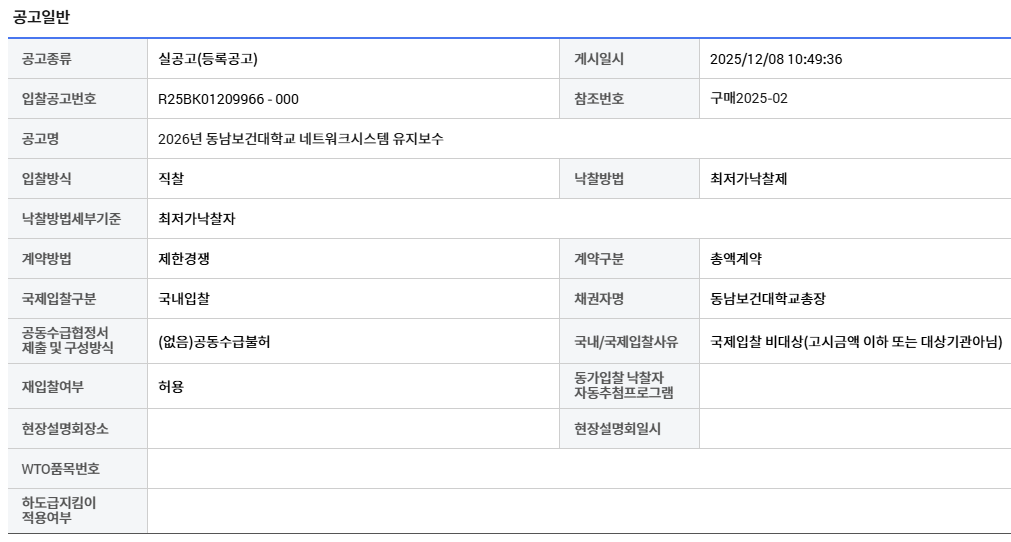
Task: Click the 허용 rebid value
Action: [x=171, y=386]
